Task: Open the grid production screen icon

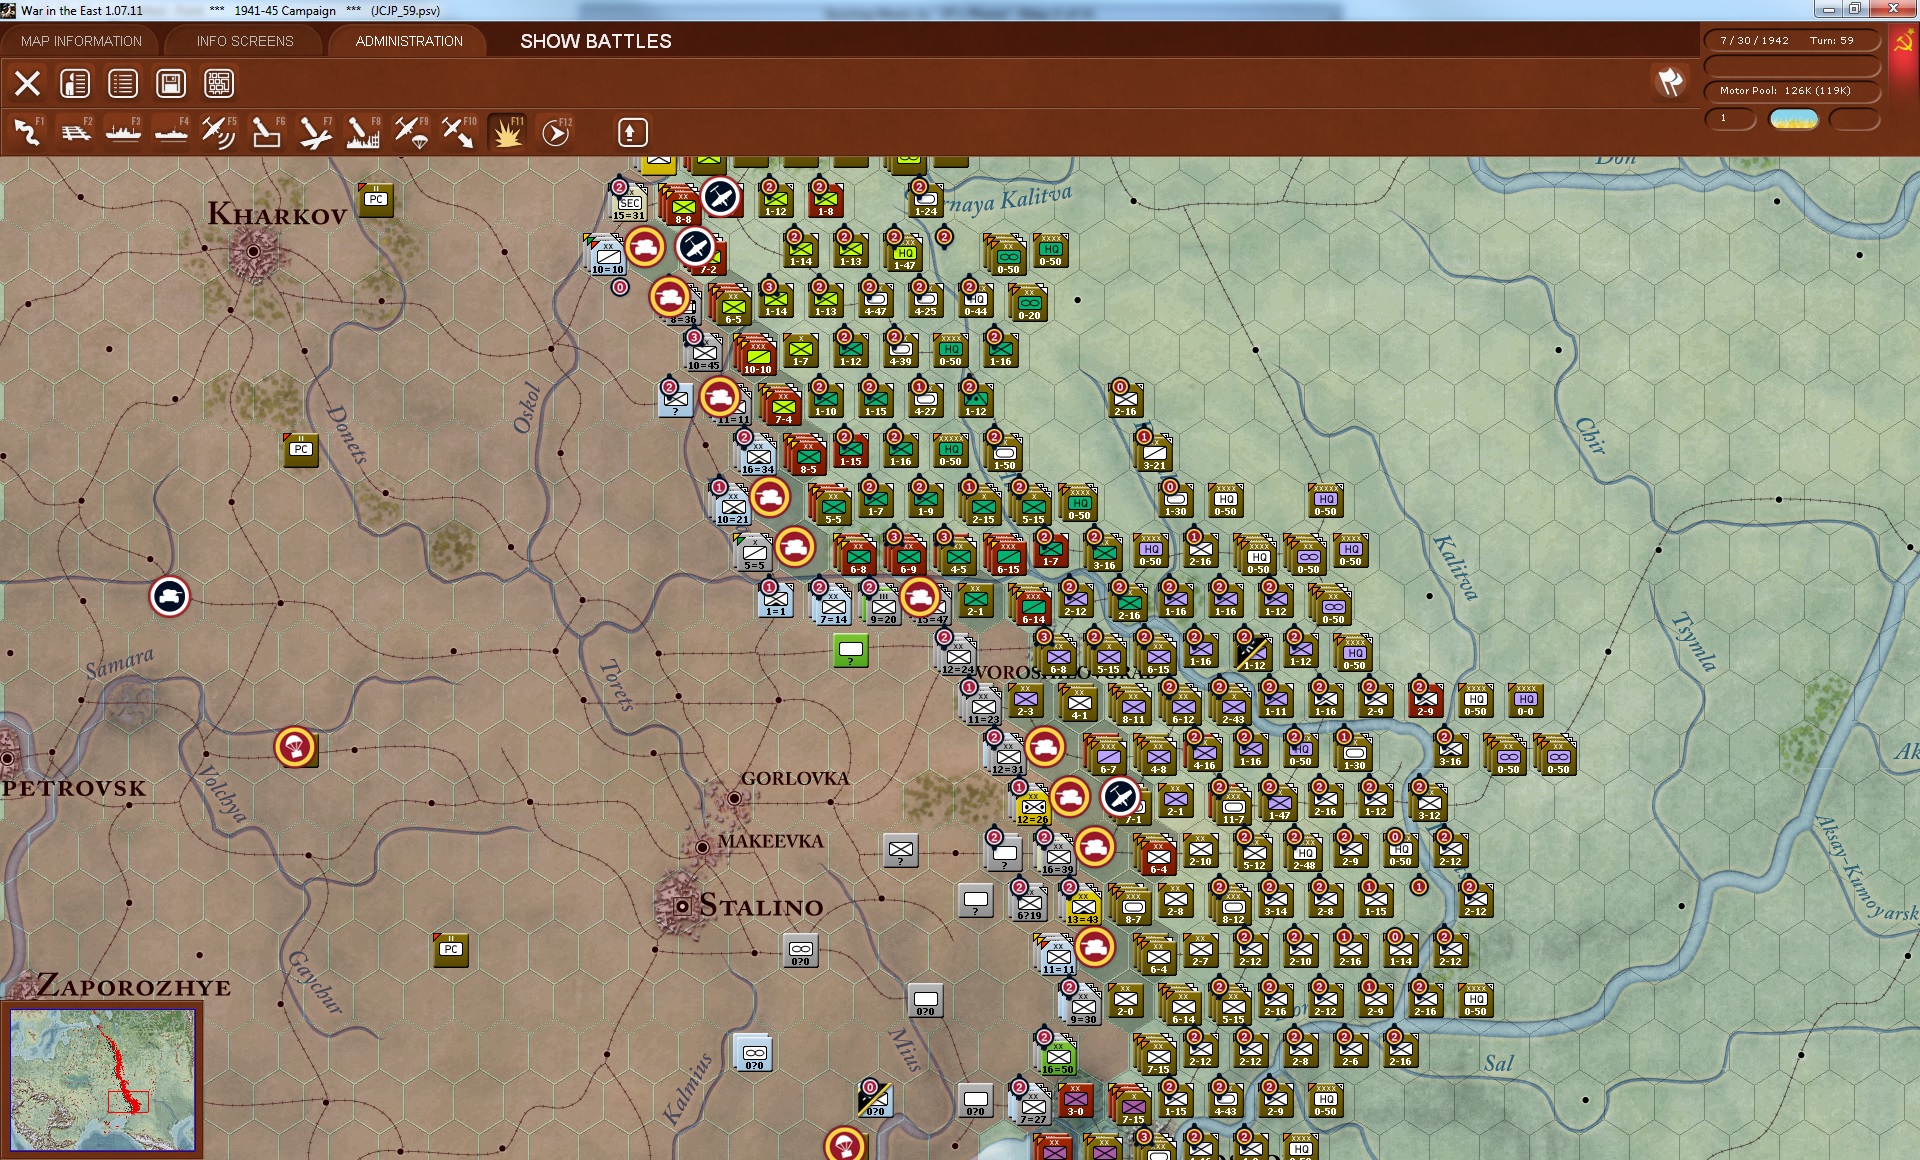Action: tap(219, 83)
